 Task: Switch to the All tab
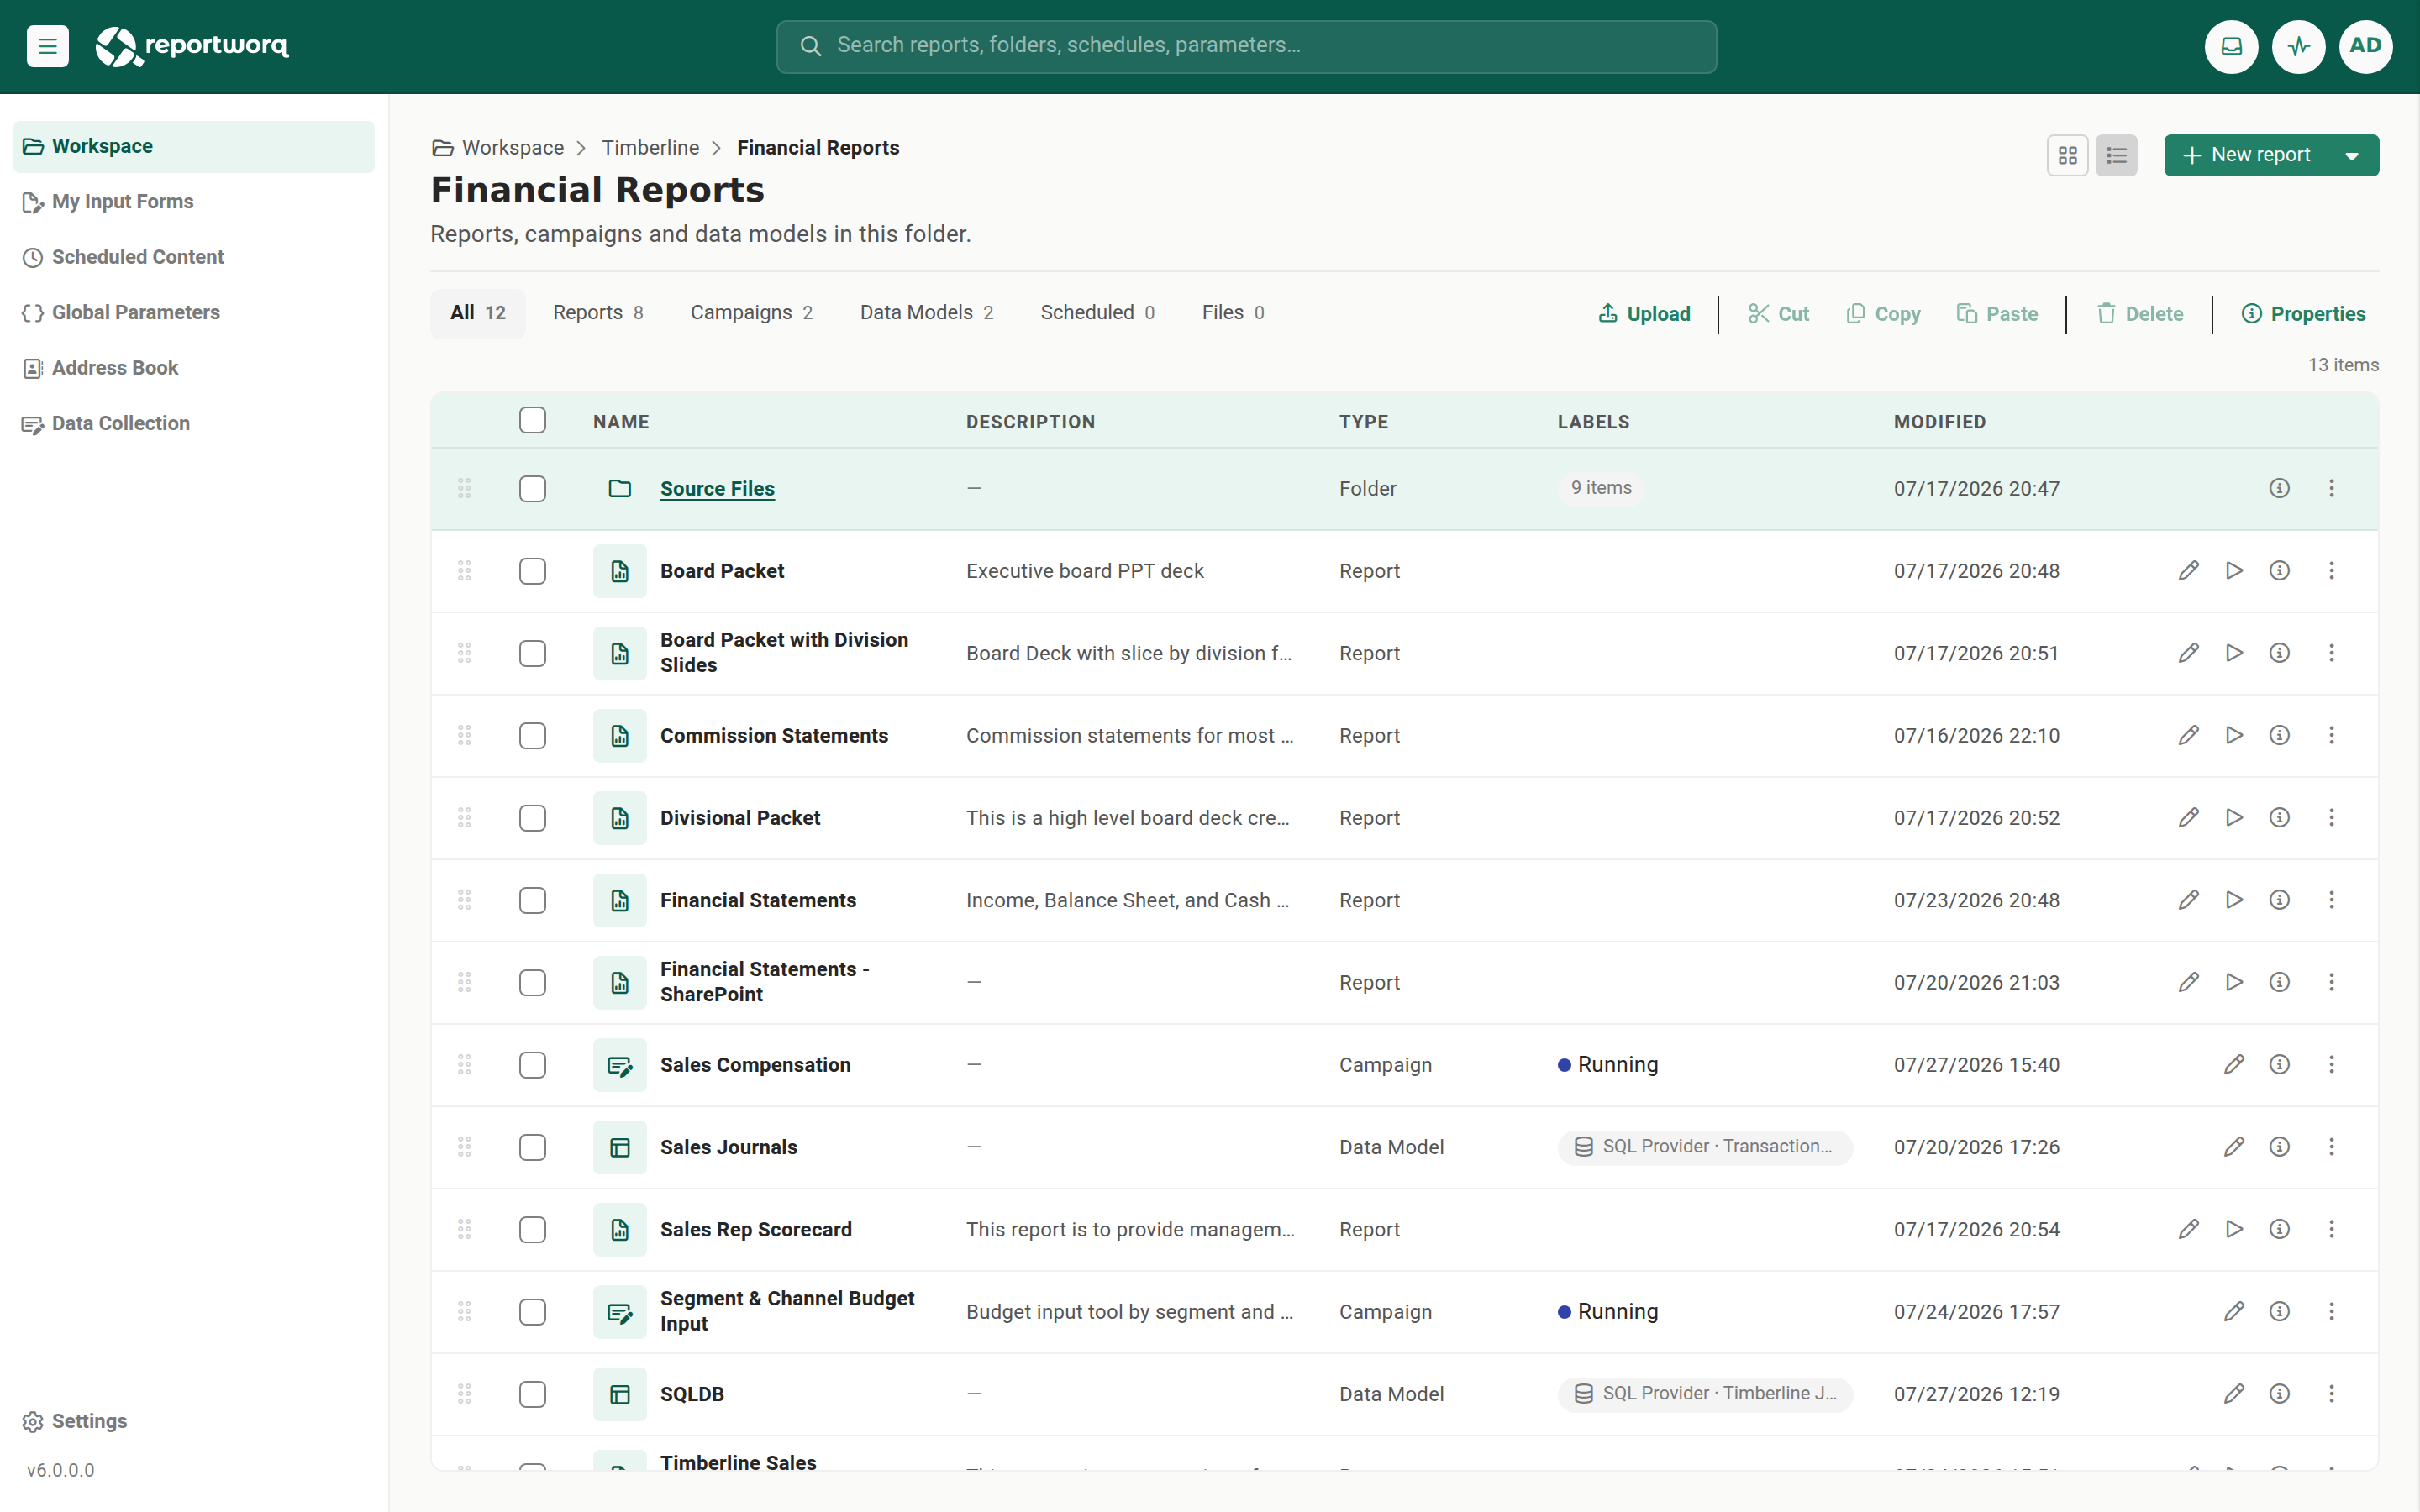[x=477, y=313]
